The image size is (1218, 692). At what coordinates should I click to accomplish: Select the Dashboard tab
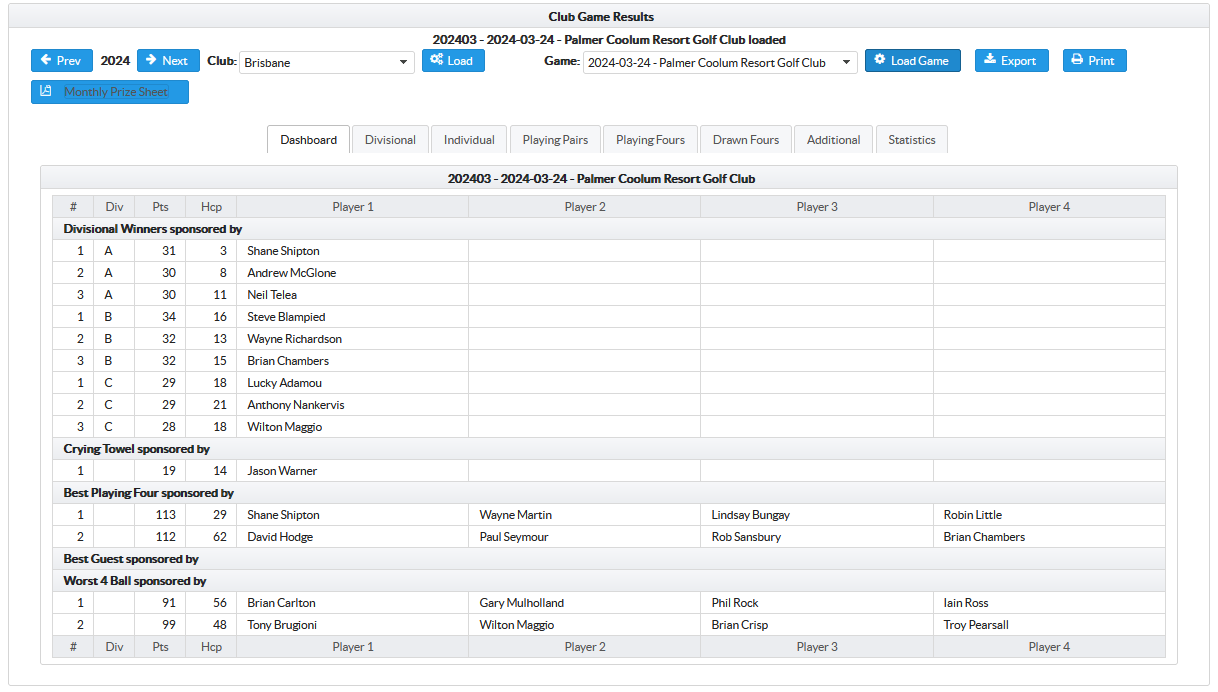click(308, 140)
